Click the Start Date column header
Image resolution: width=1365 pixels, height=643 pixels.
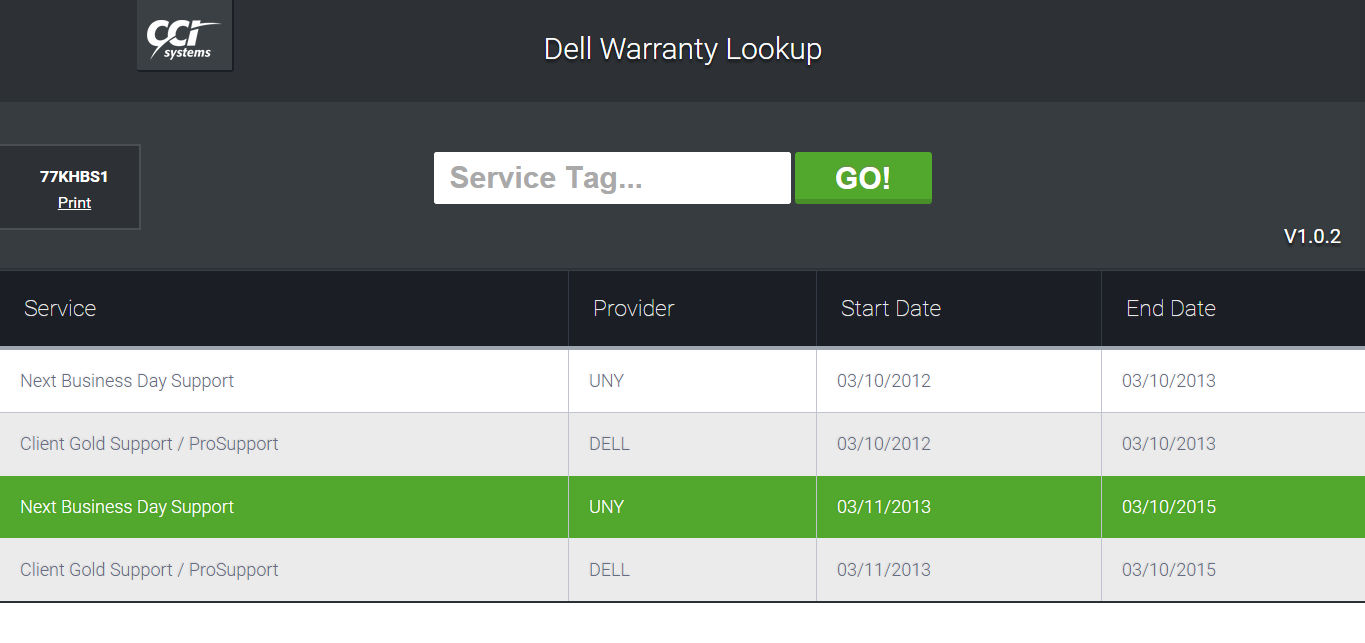tap(890, 308)
